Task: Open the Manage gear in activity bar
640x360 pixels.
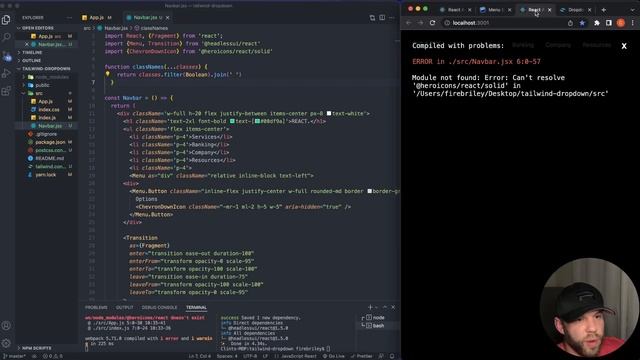Action: coord(6,343)
